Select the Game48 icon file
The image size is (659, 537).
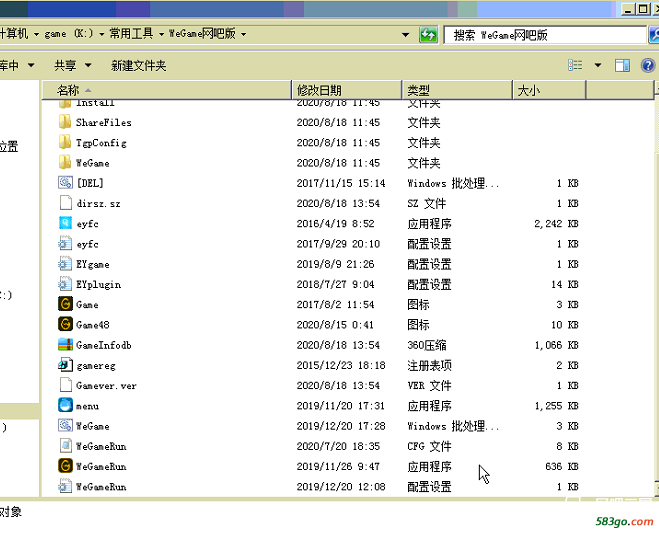click(x=92, y=325)
